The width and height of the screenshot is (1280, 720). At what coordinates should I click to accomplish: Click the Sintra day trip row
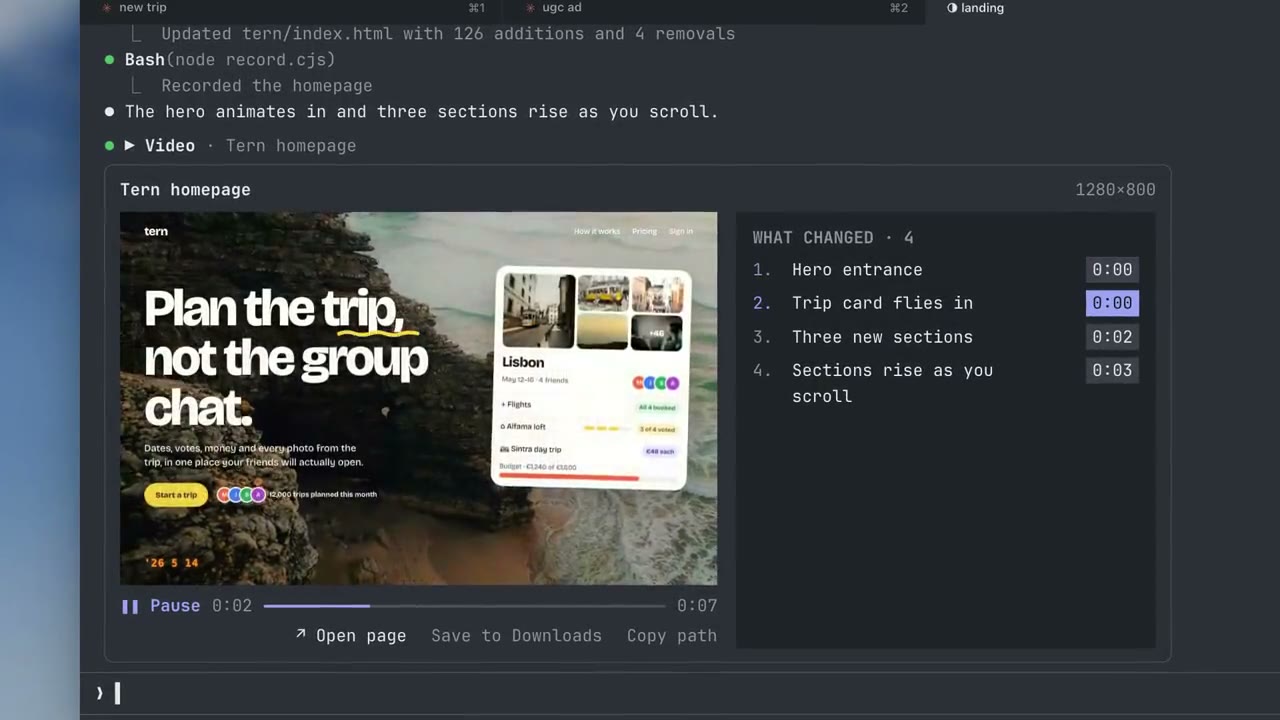(589, 450)
